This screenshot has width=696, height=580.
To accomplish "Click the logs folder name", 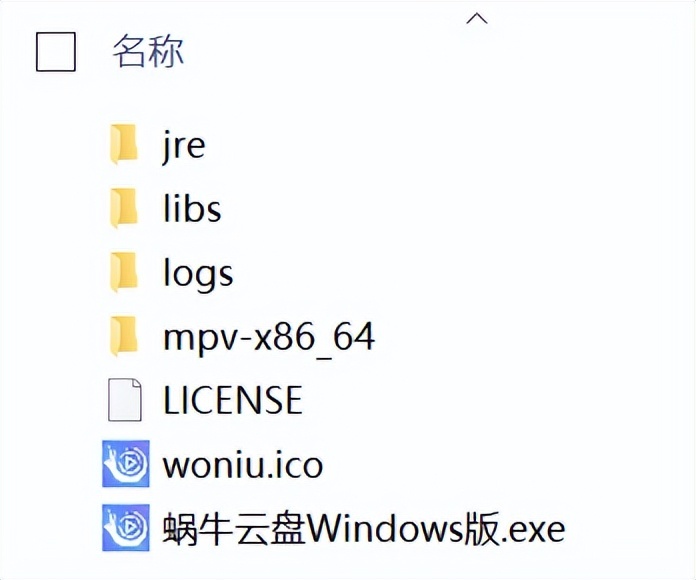I will tap(198, 273).
